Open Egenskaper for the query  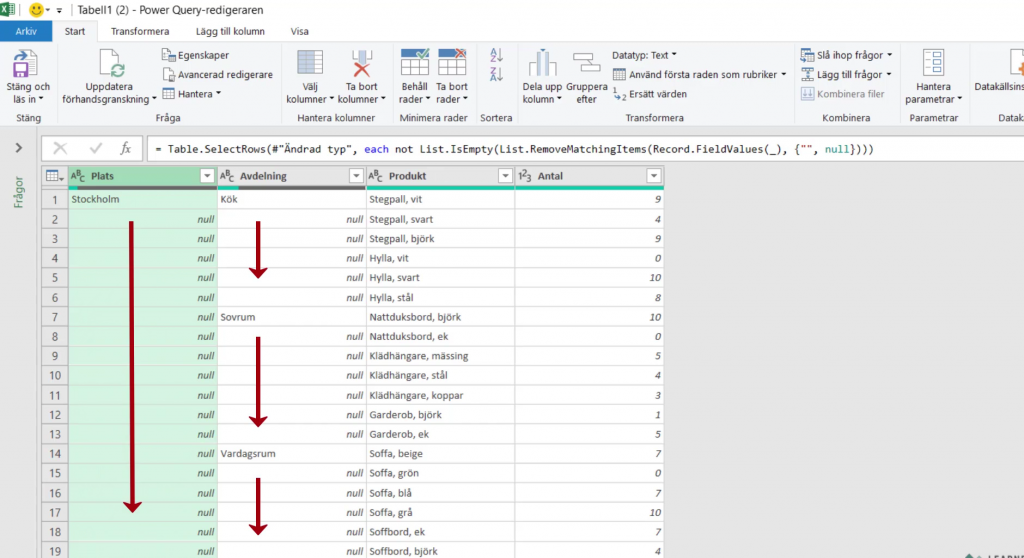click(x=195, y=55)
